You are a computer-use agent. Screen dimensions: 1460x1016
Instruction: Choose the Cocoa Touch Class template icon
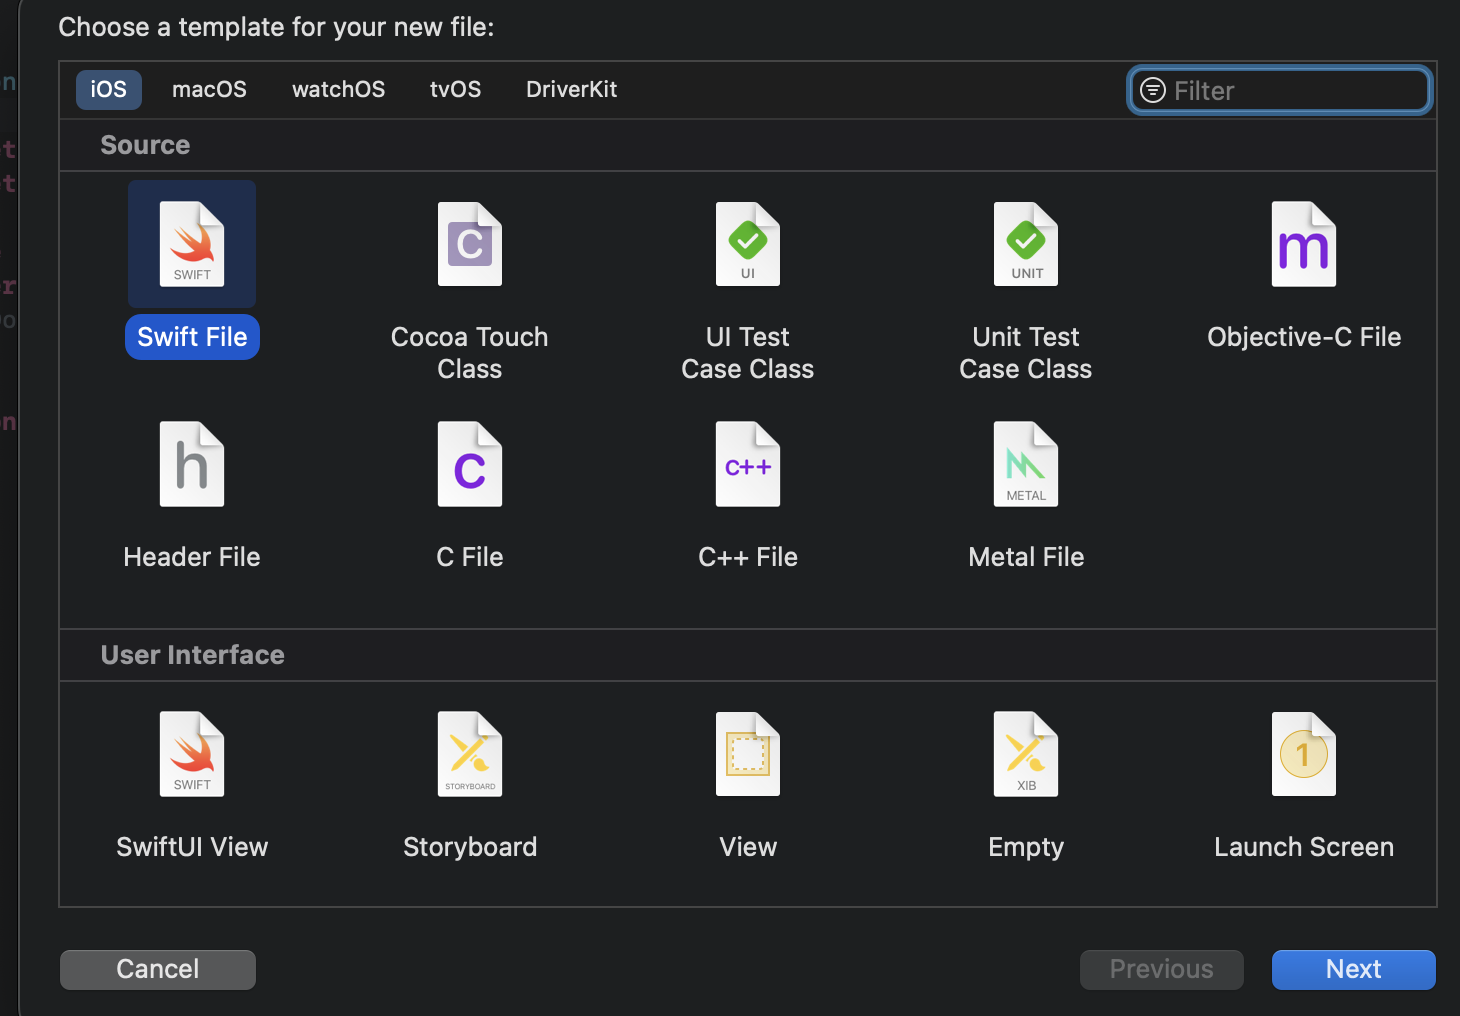click(470, 244)
